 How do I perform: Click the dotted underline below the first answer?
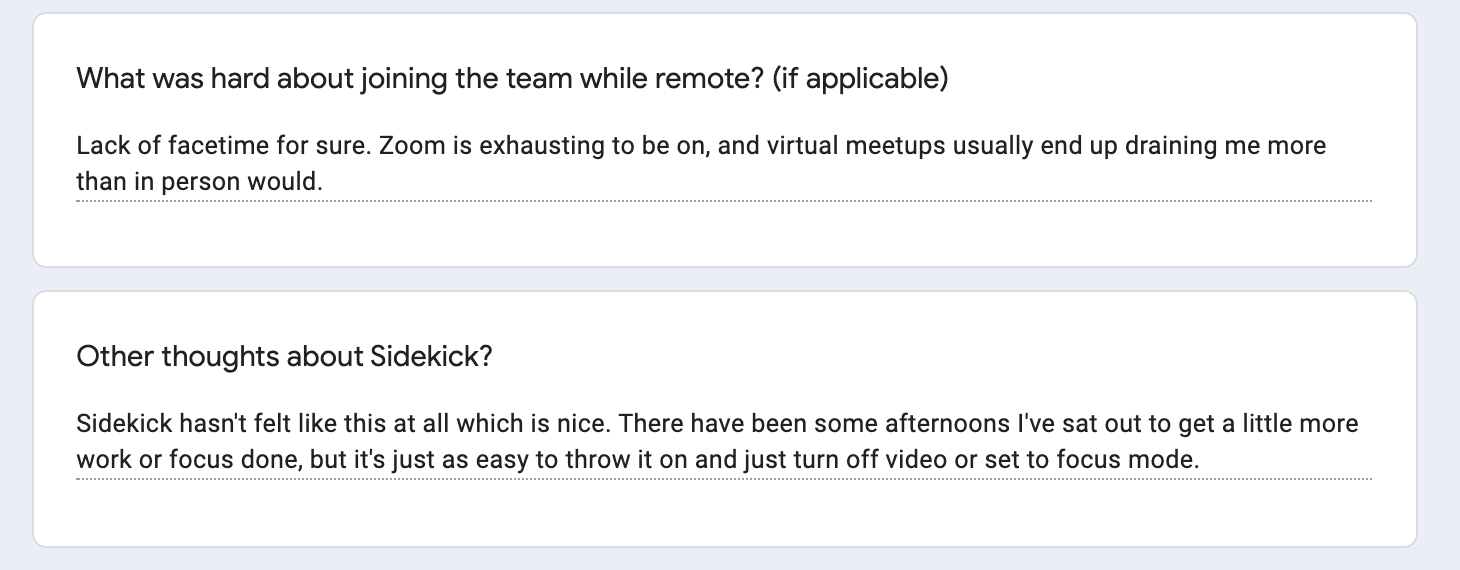point(724,201)
